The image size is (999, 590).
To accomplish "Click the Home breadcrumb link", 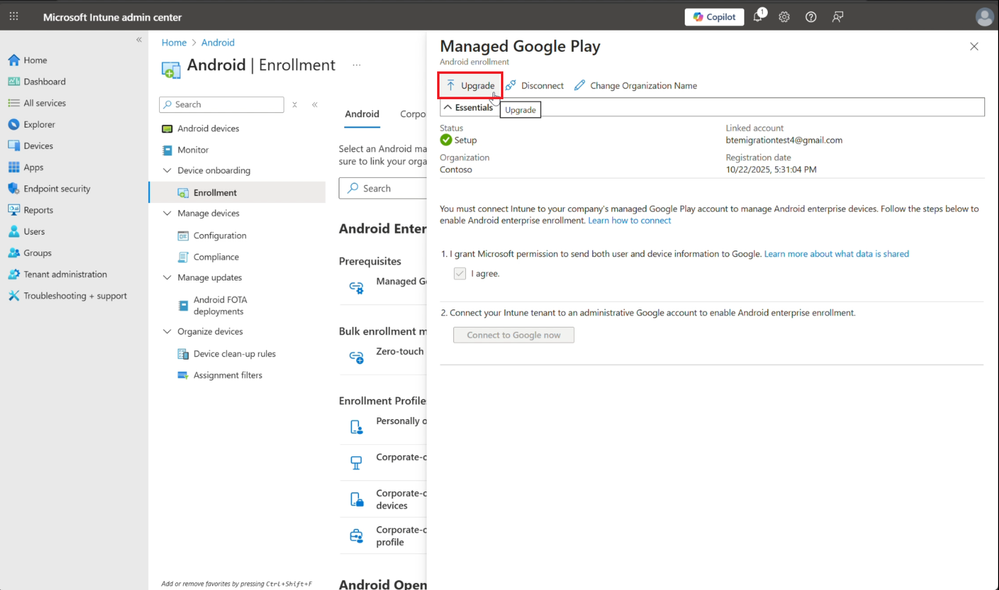I will click(174, 42).
